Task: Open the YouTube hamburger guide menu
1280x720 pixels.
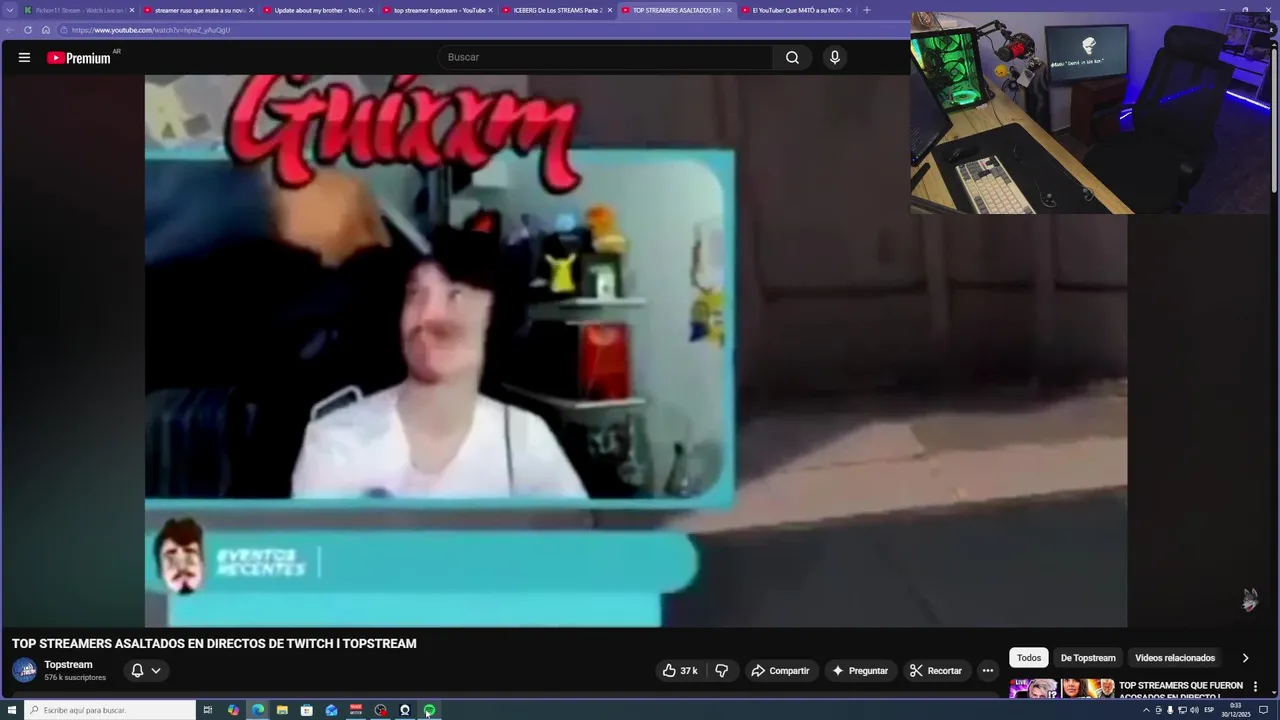Action: click(24, 58)
